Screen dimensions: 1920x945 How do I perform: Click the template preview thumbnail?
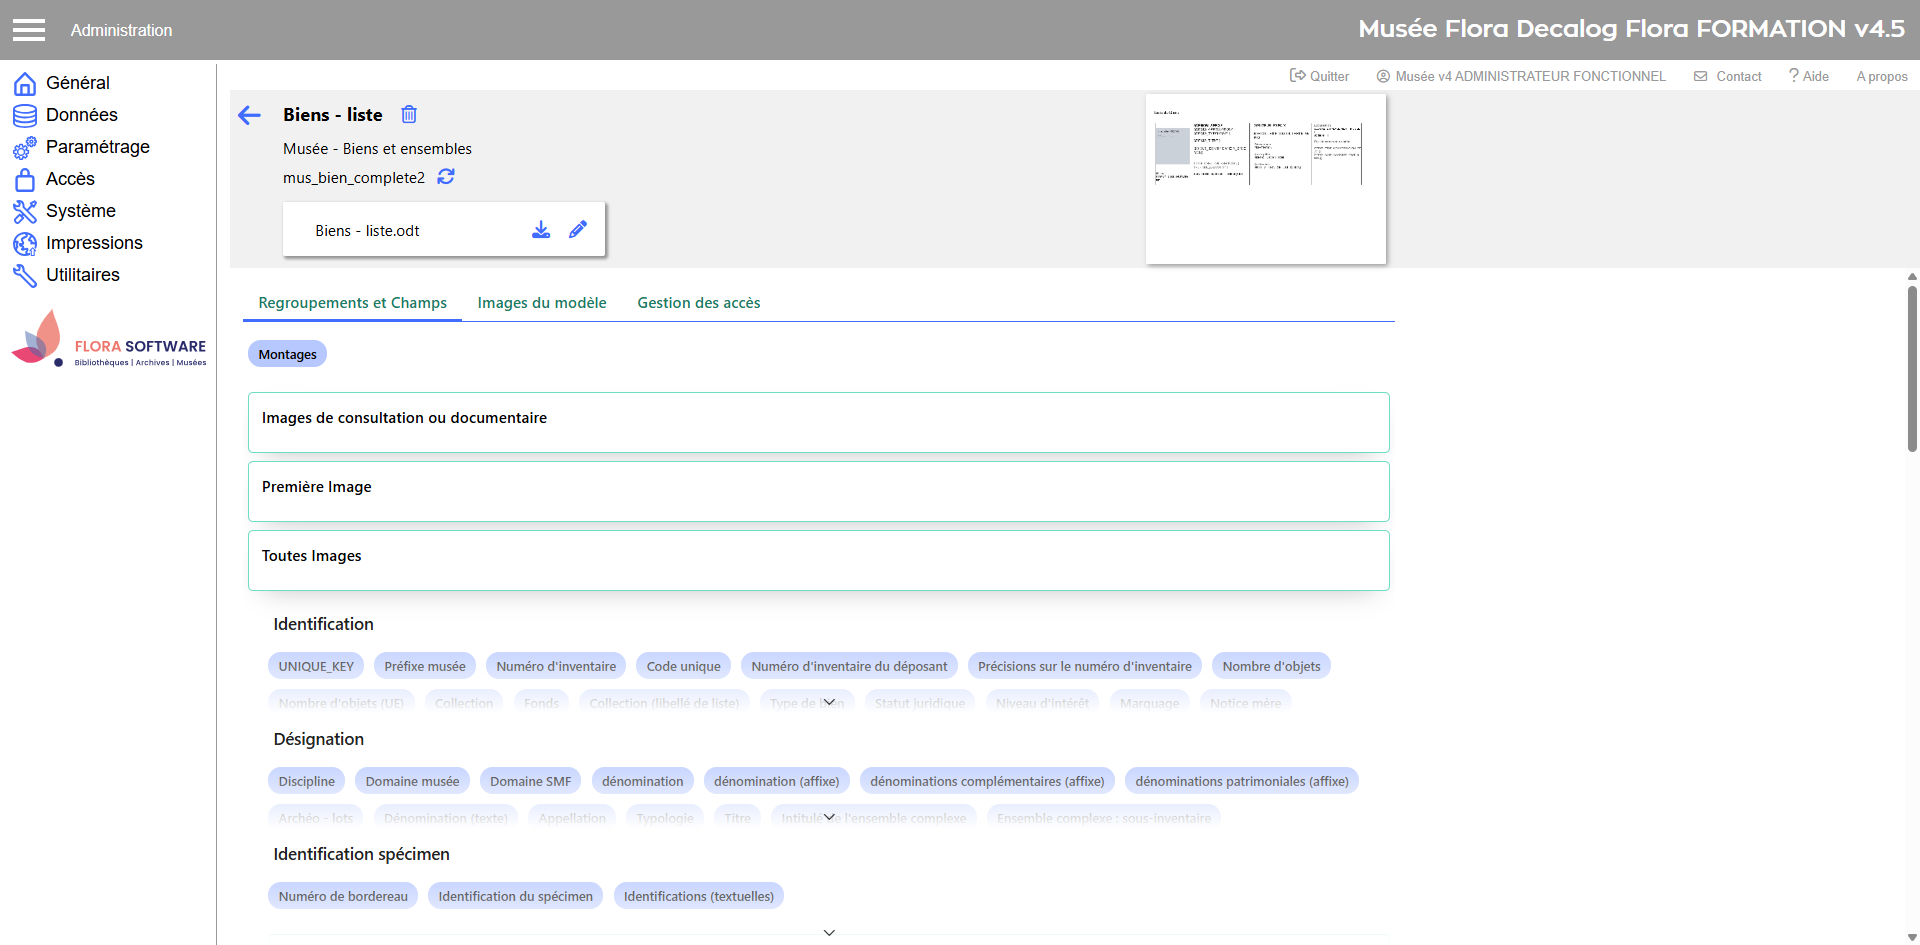tap(1265, 179)
